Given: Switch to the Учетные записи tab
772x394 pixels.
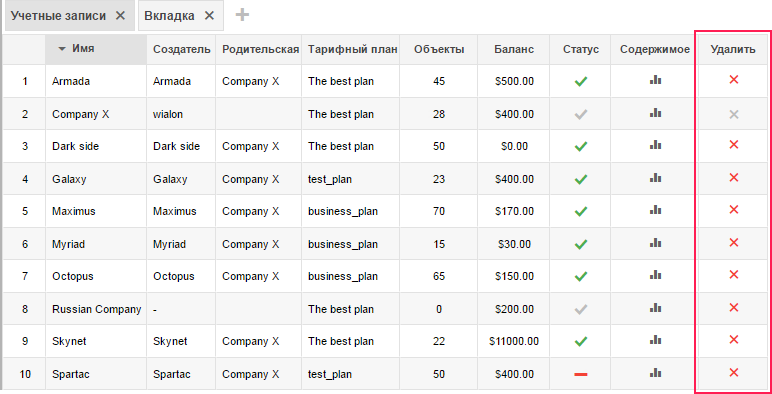Looking at the screenshot, I should tap(59, 16).
